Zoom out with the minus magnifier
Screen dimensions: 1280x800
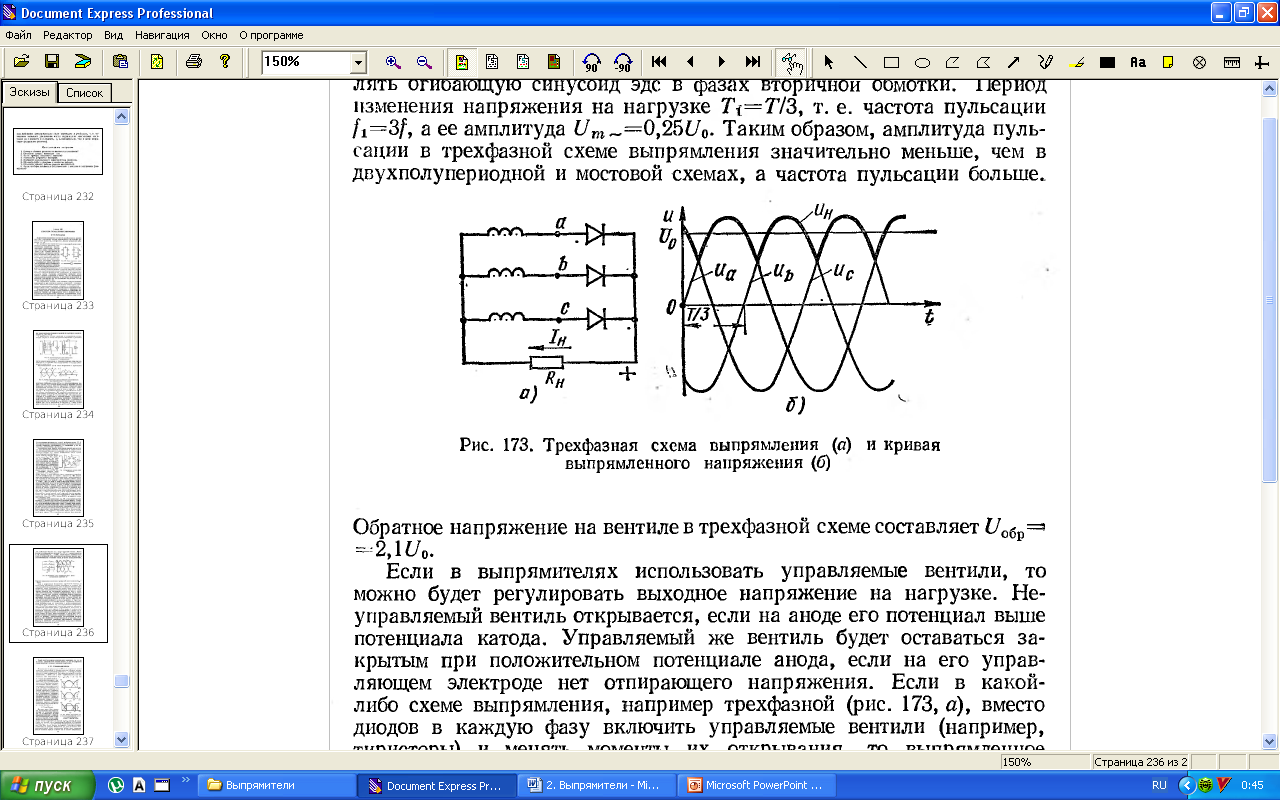pyautogui.click(x=423, y=61)
